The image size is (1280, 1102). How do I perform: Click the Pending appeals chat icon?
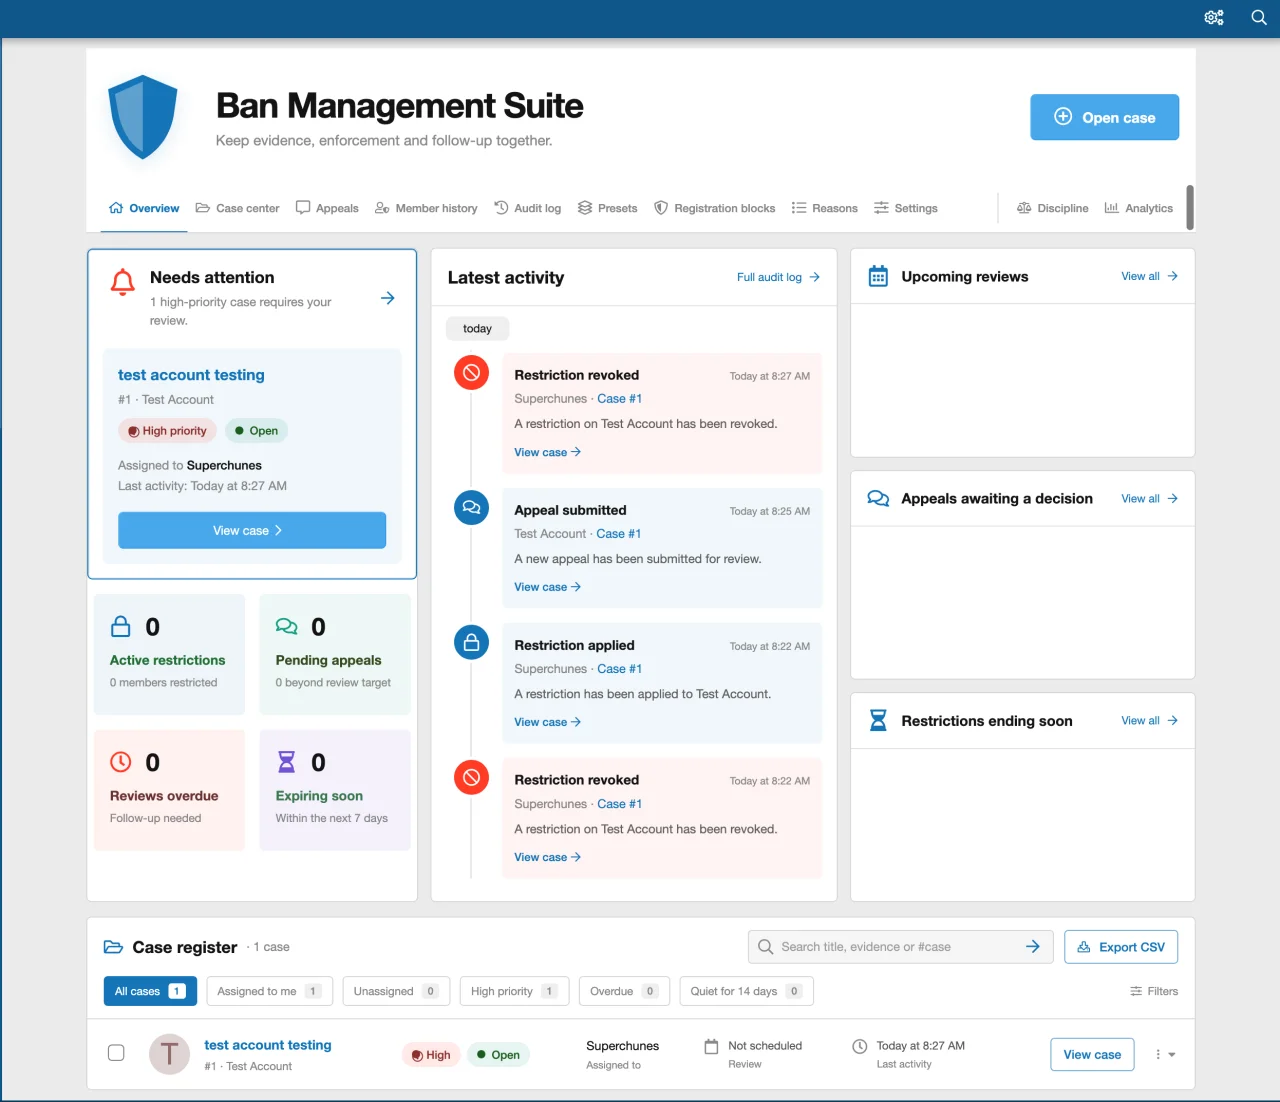(x=286, y=627)
